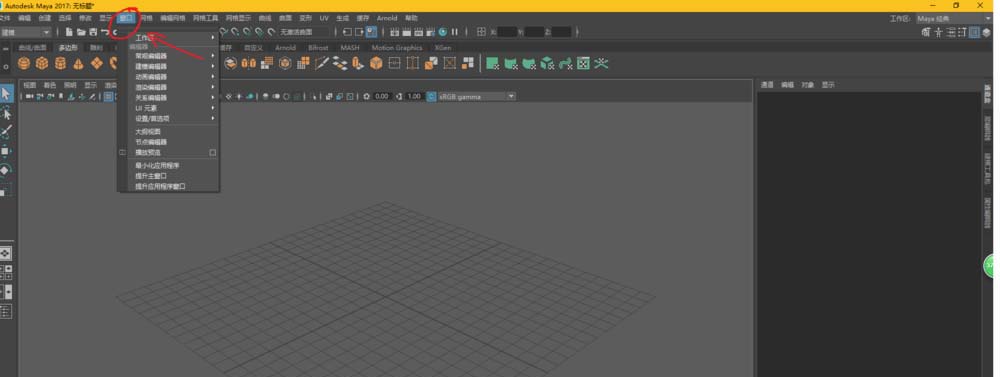Select the Paint Selection brush tool

[6, 131]
